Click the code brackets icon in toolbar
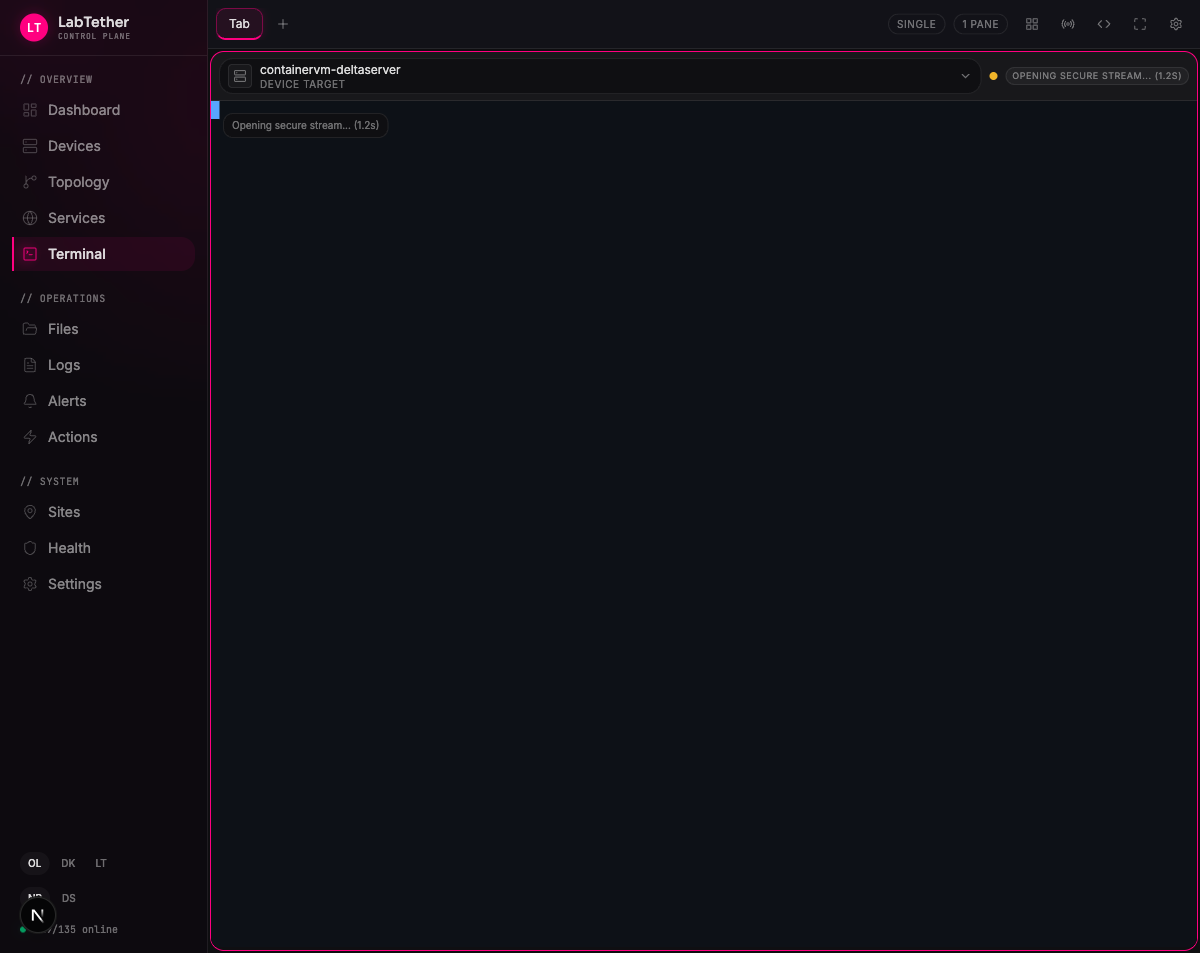The width and height of the screenshot is (1200, 953). (x=1104, y=24)
